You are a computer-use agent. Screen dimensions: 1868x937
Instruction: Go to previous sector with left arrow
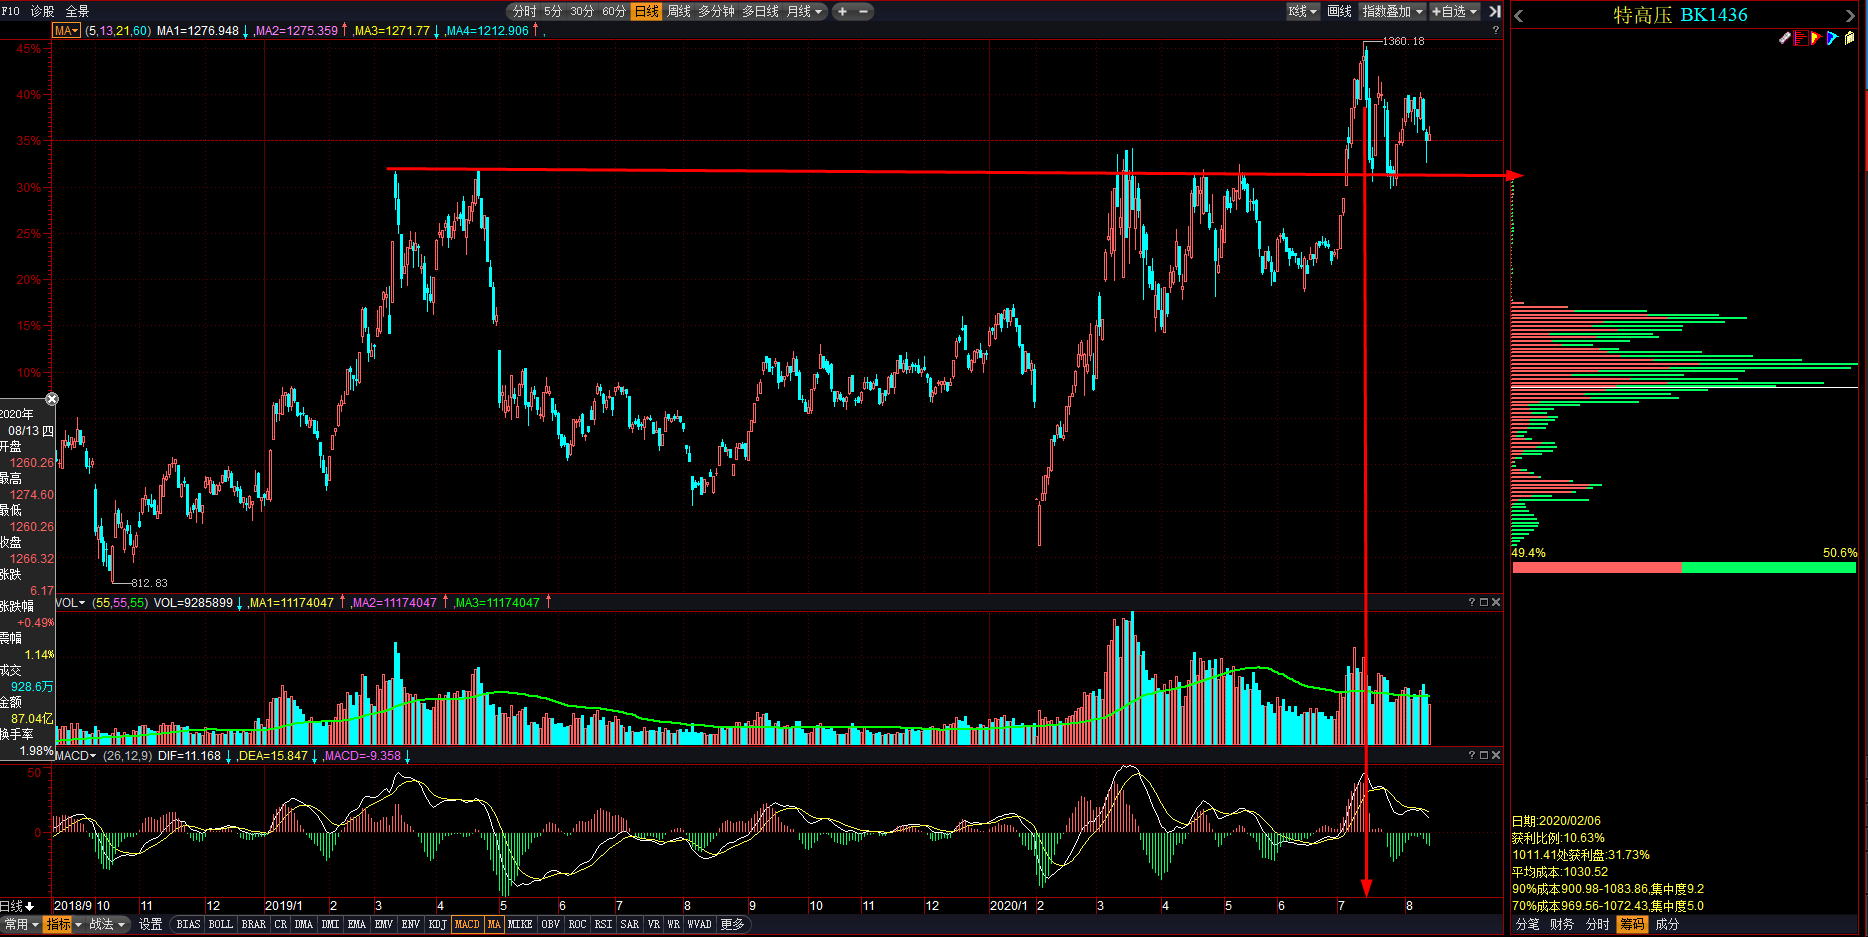pyautogui.click(x=1519, y=15)
